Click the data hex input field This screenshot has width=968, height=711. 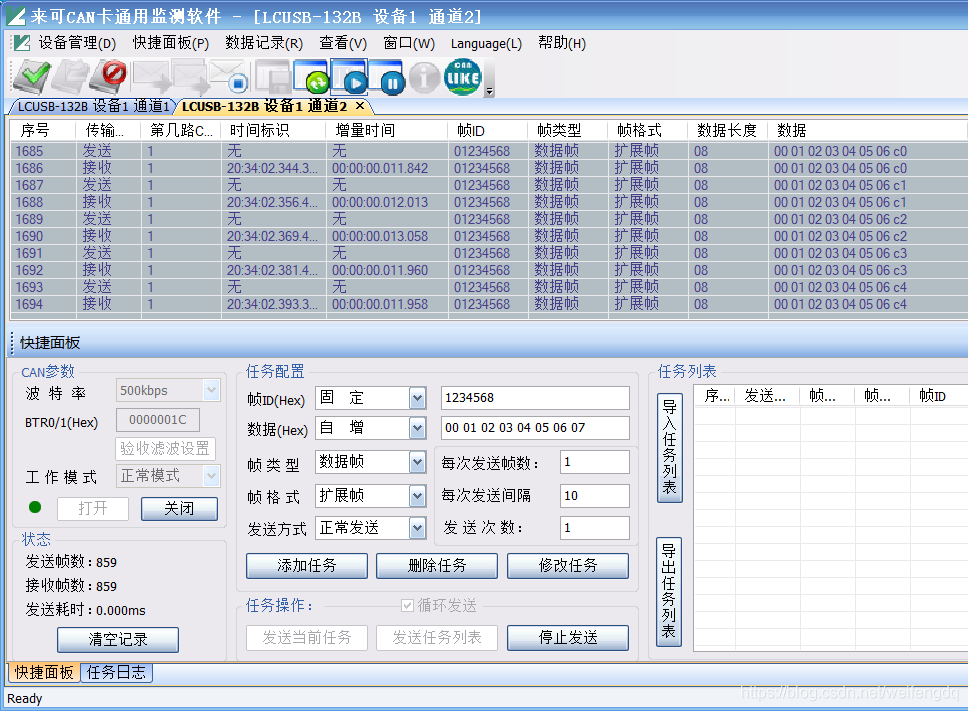click(x=535, y=428)
